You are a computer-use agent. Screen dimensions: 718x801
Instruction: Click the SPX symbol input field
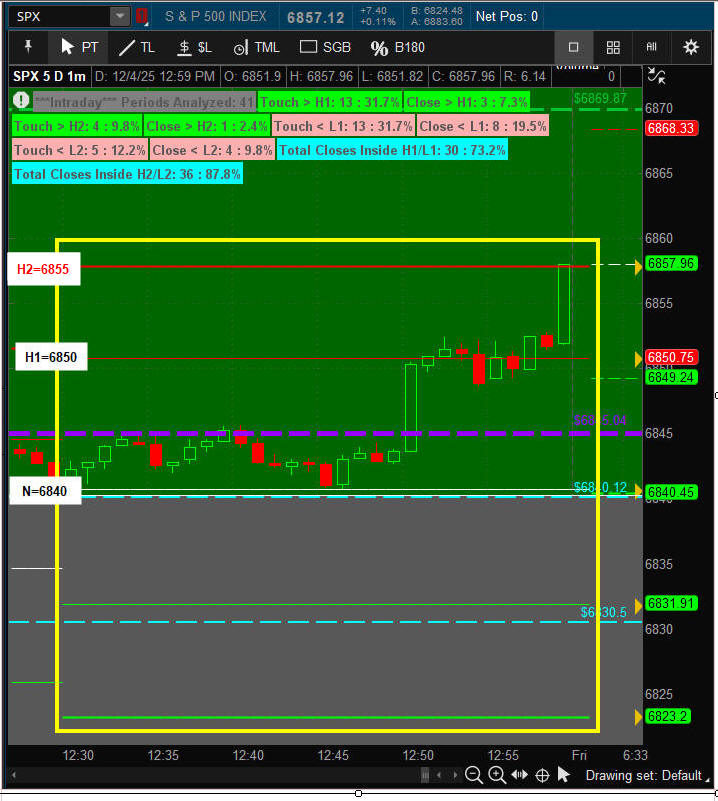pos(58,16)
